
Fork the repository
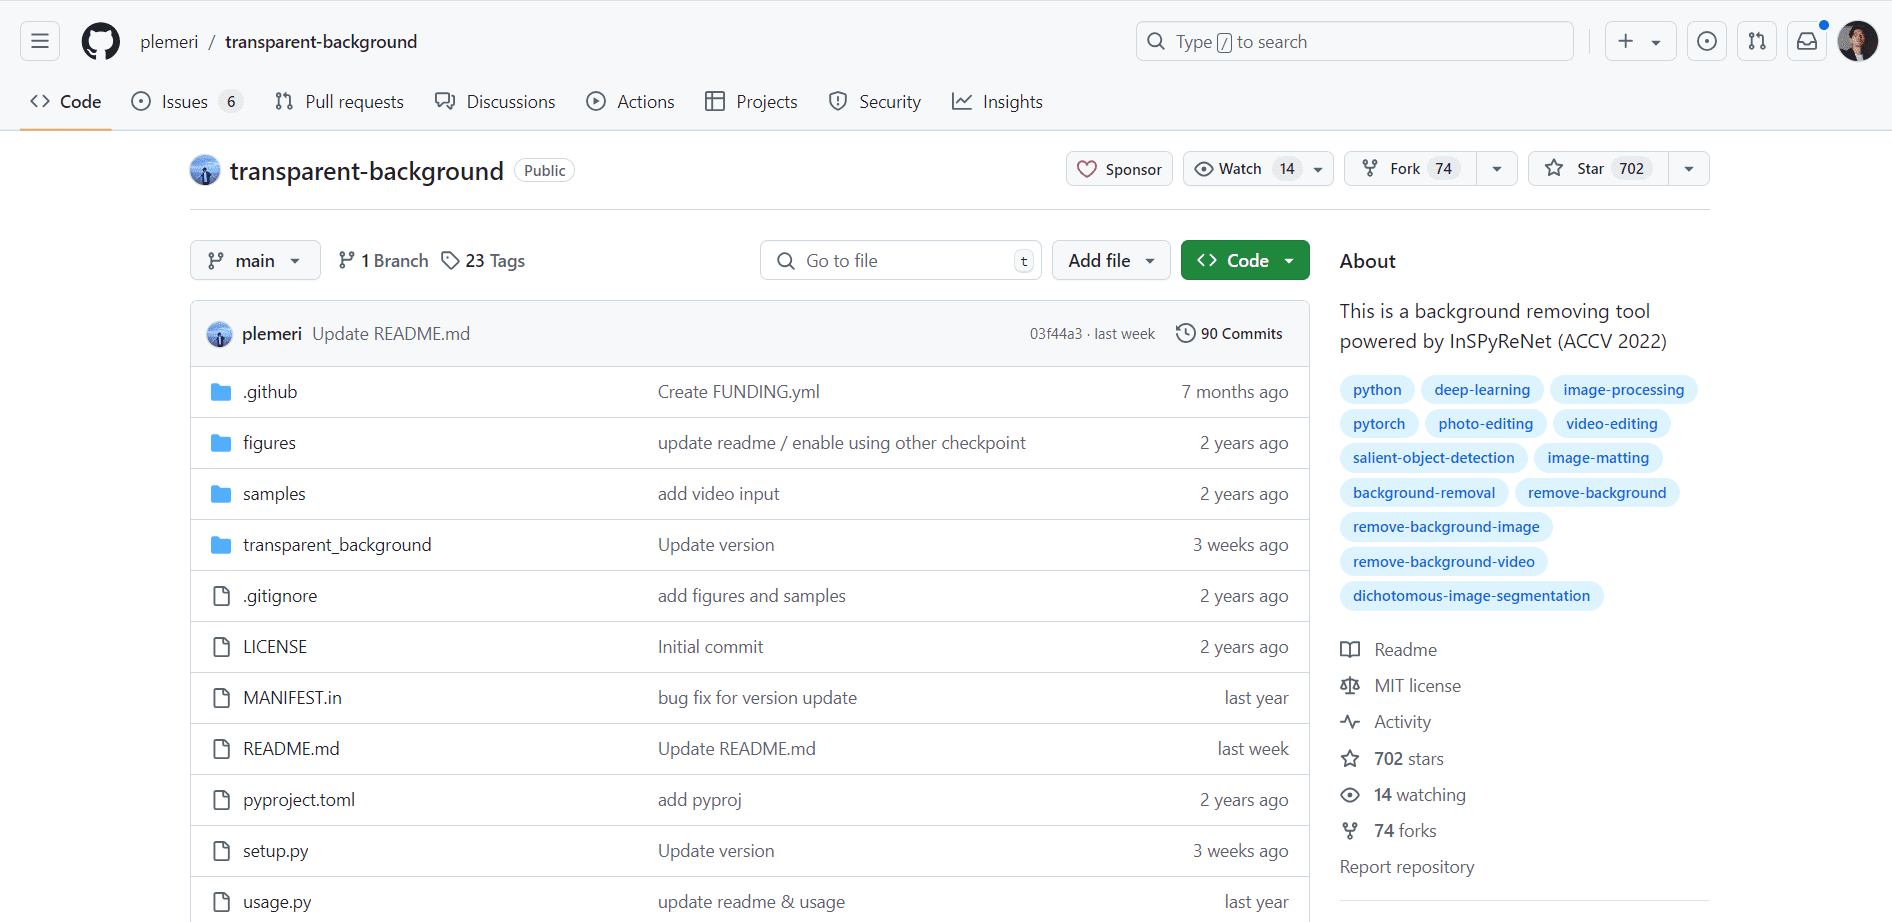click(1407, 168)
